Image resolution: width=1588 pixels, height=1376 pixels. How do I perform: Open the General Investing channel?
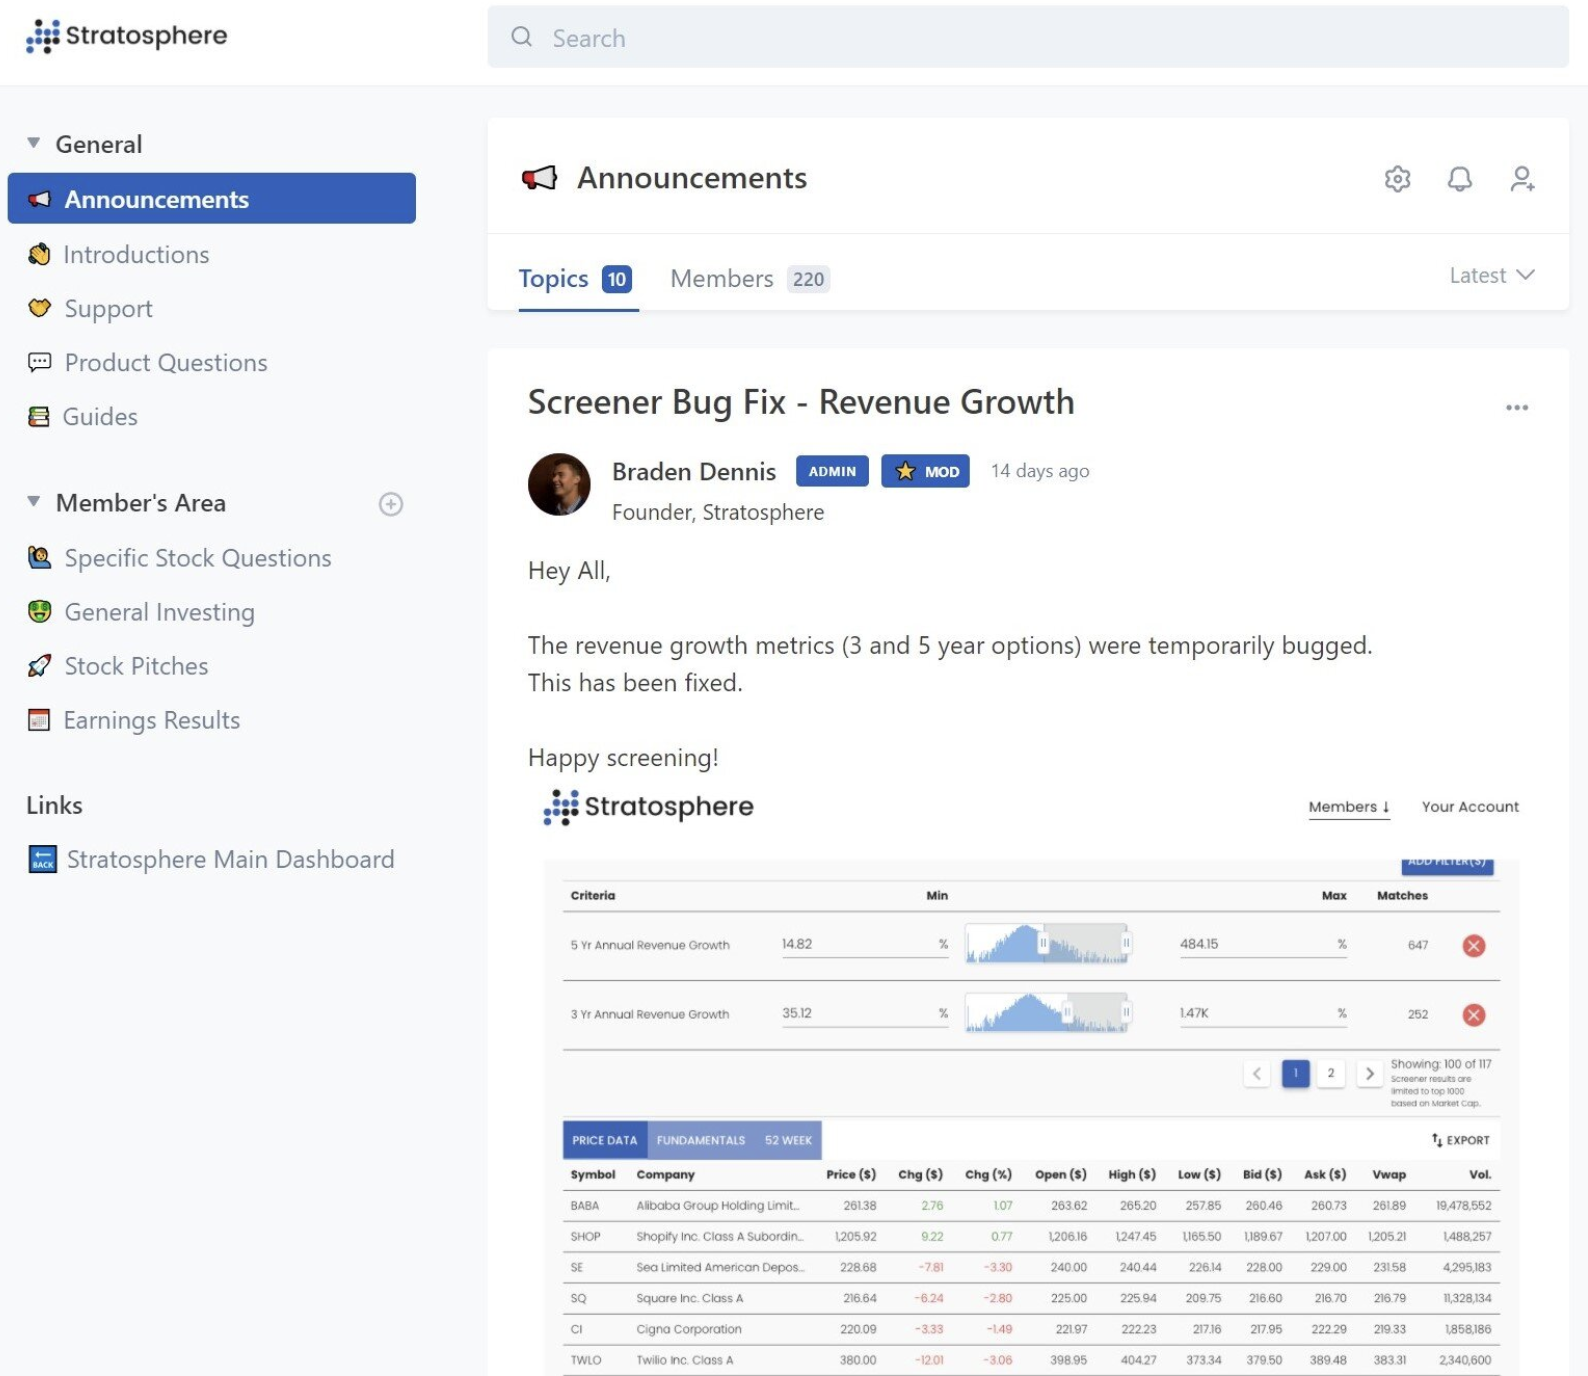point(160,612)
